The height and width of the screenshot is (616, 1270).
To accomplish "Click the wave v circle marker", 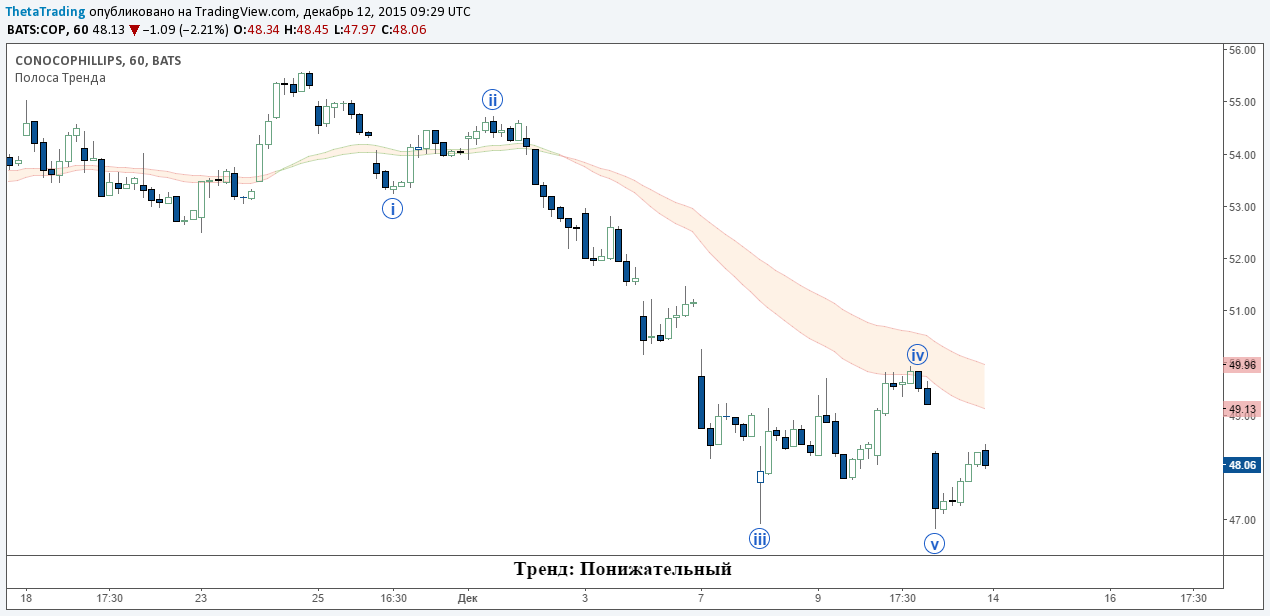I will click(935, 544).
